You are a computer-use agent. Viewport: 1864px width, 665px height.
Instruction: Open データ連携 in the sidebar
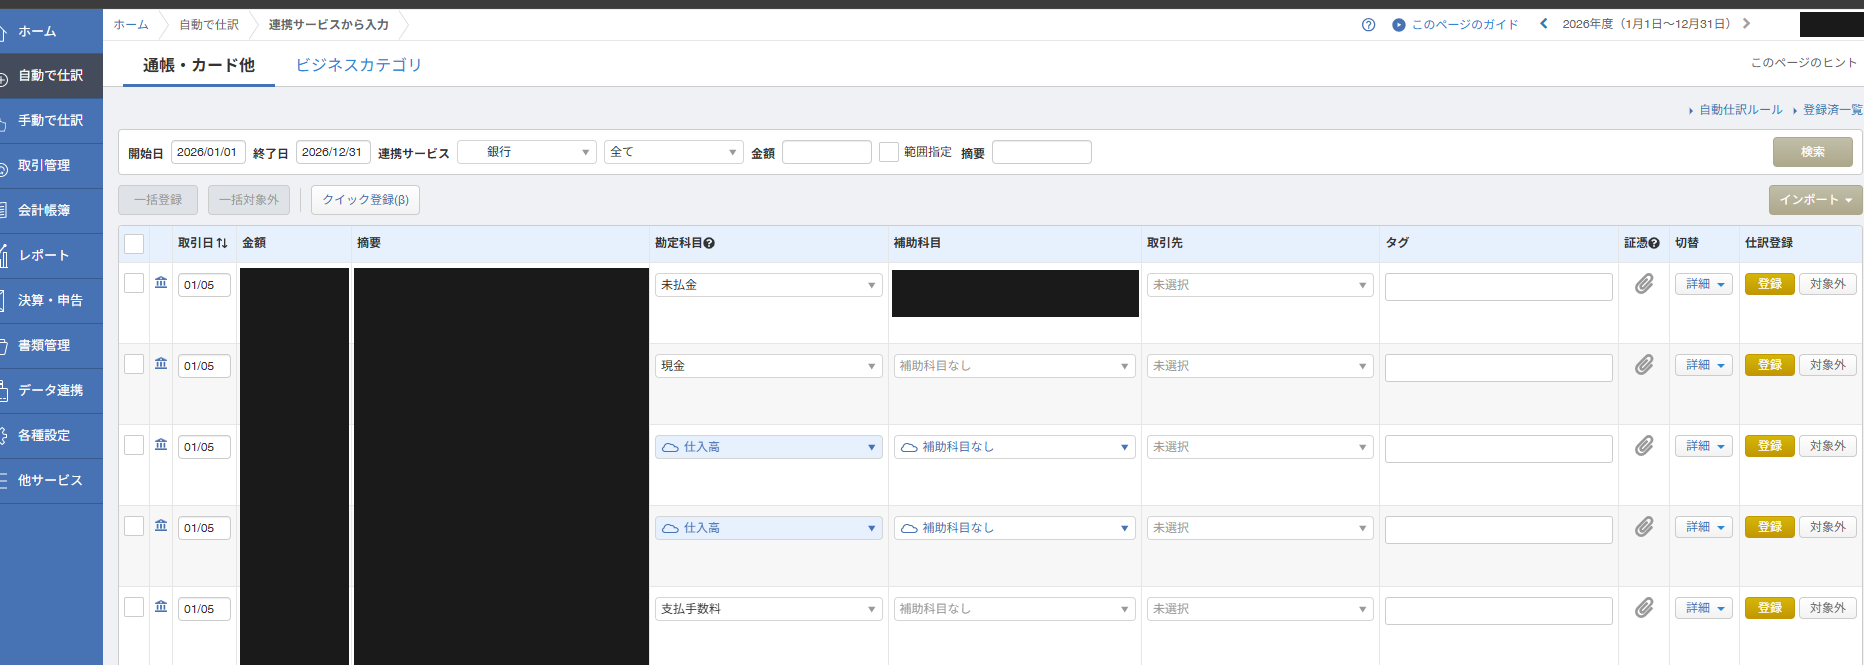[51, 391]
